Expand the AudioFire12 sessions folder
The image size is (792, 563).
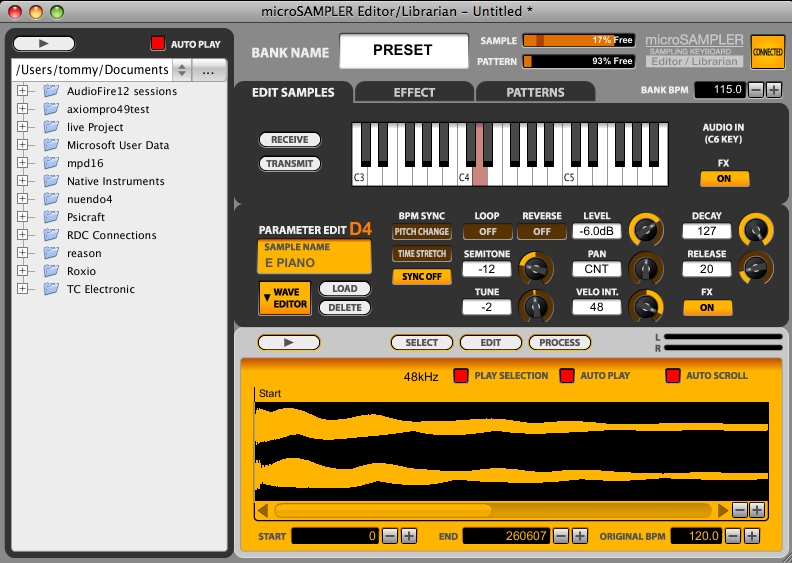click(22, 91)
